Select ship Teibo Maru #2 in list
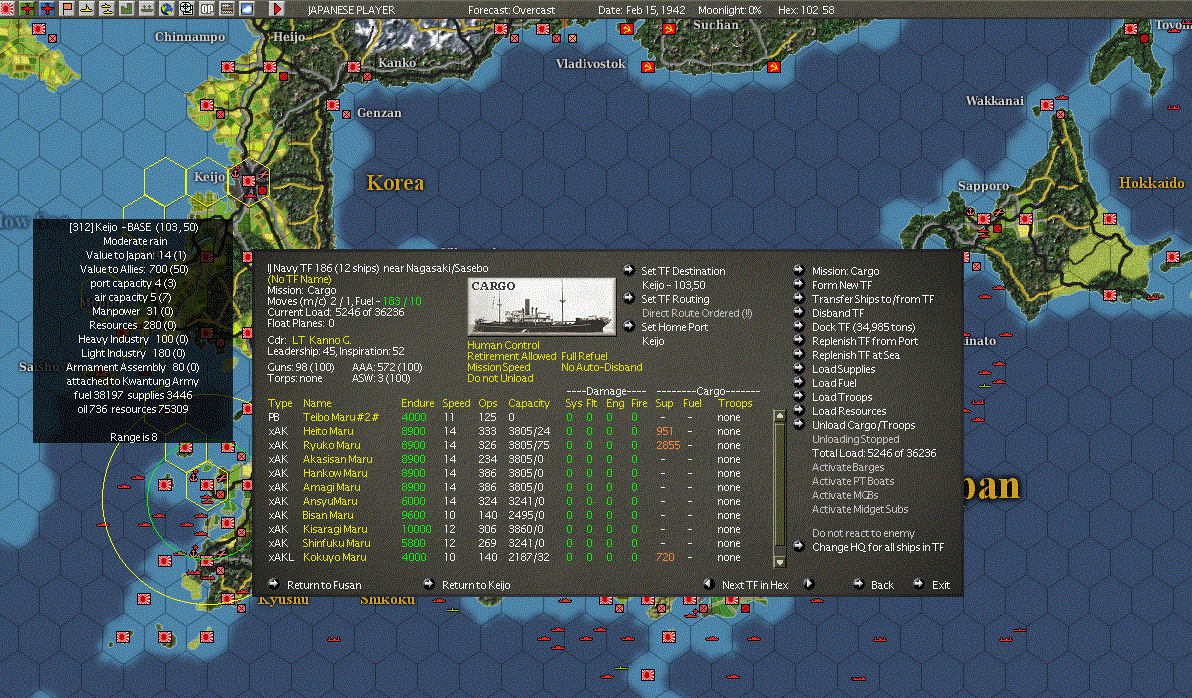The height and width of the screenshot is (698, 1192). [x=341, y=417]
